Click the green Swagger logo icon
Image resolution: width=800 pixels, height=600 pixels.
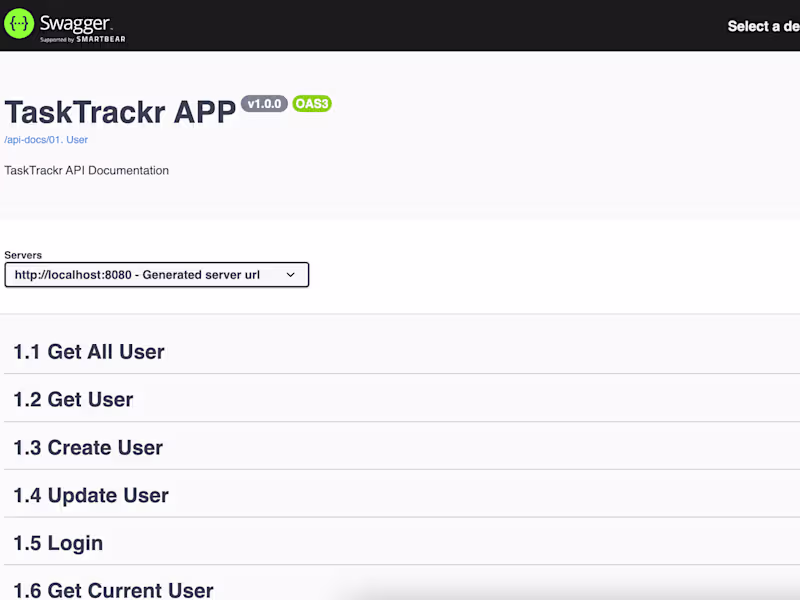19,23
